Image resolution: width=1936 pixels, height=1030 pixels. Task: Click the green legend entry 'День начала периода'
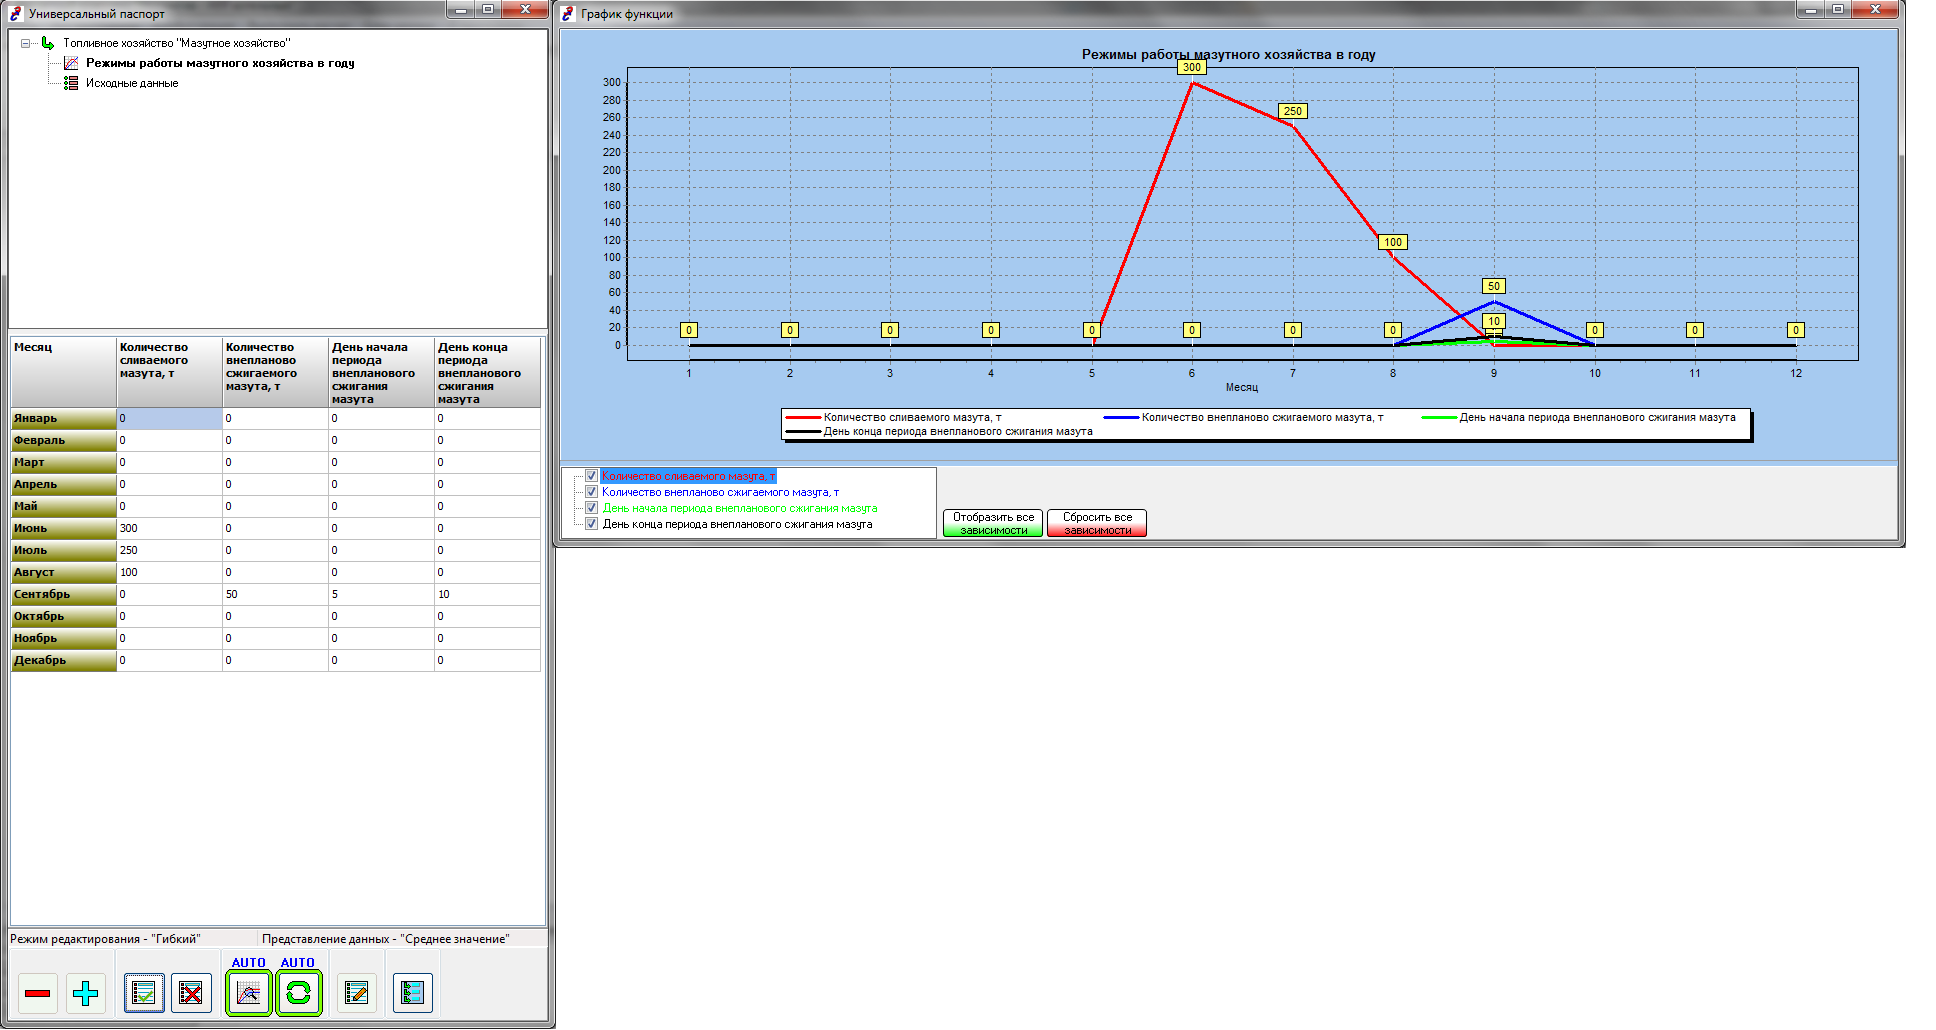tap(1579, 417)
